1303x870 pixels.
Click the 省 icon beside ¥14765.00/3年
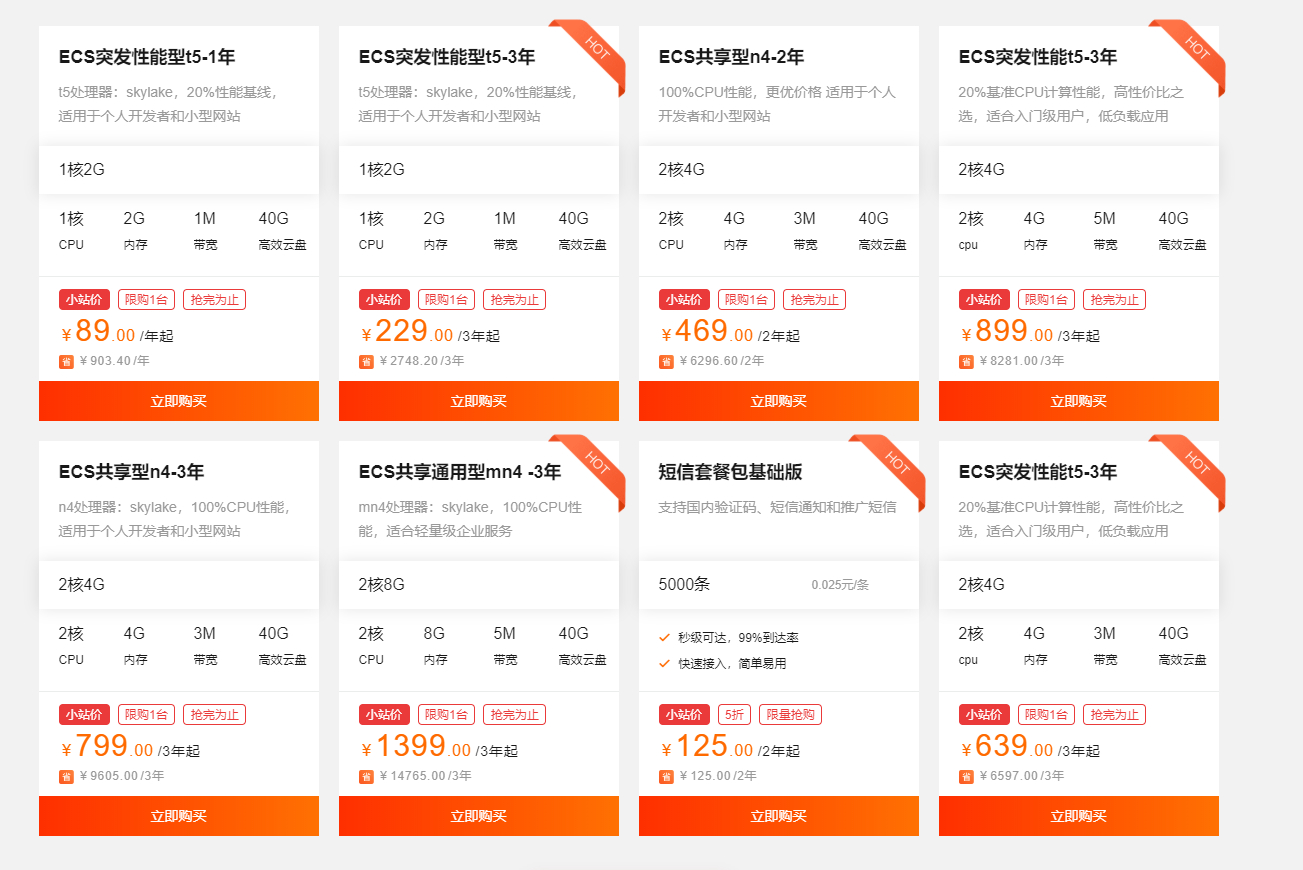(366, 777)
